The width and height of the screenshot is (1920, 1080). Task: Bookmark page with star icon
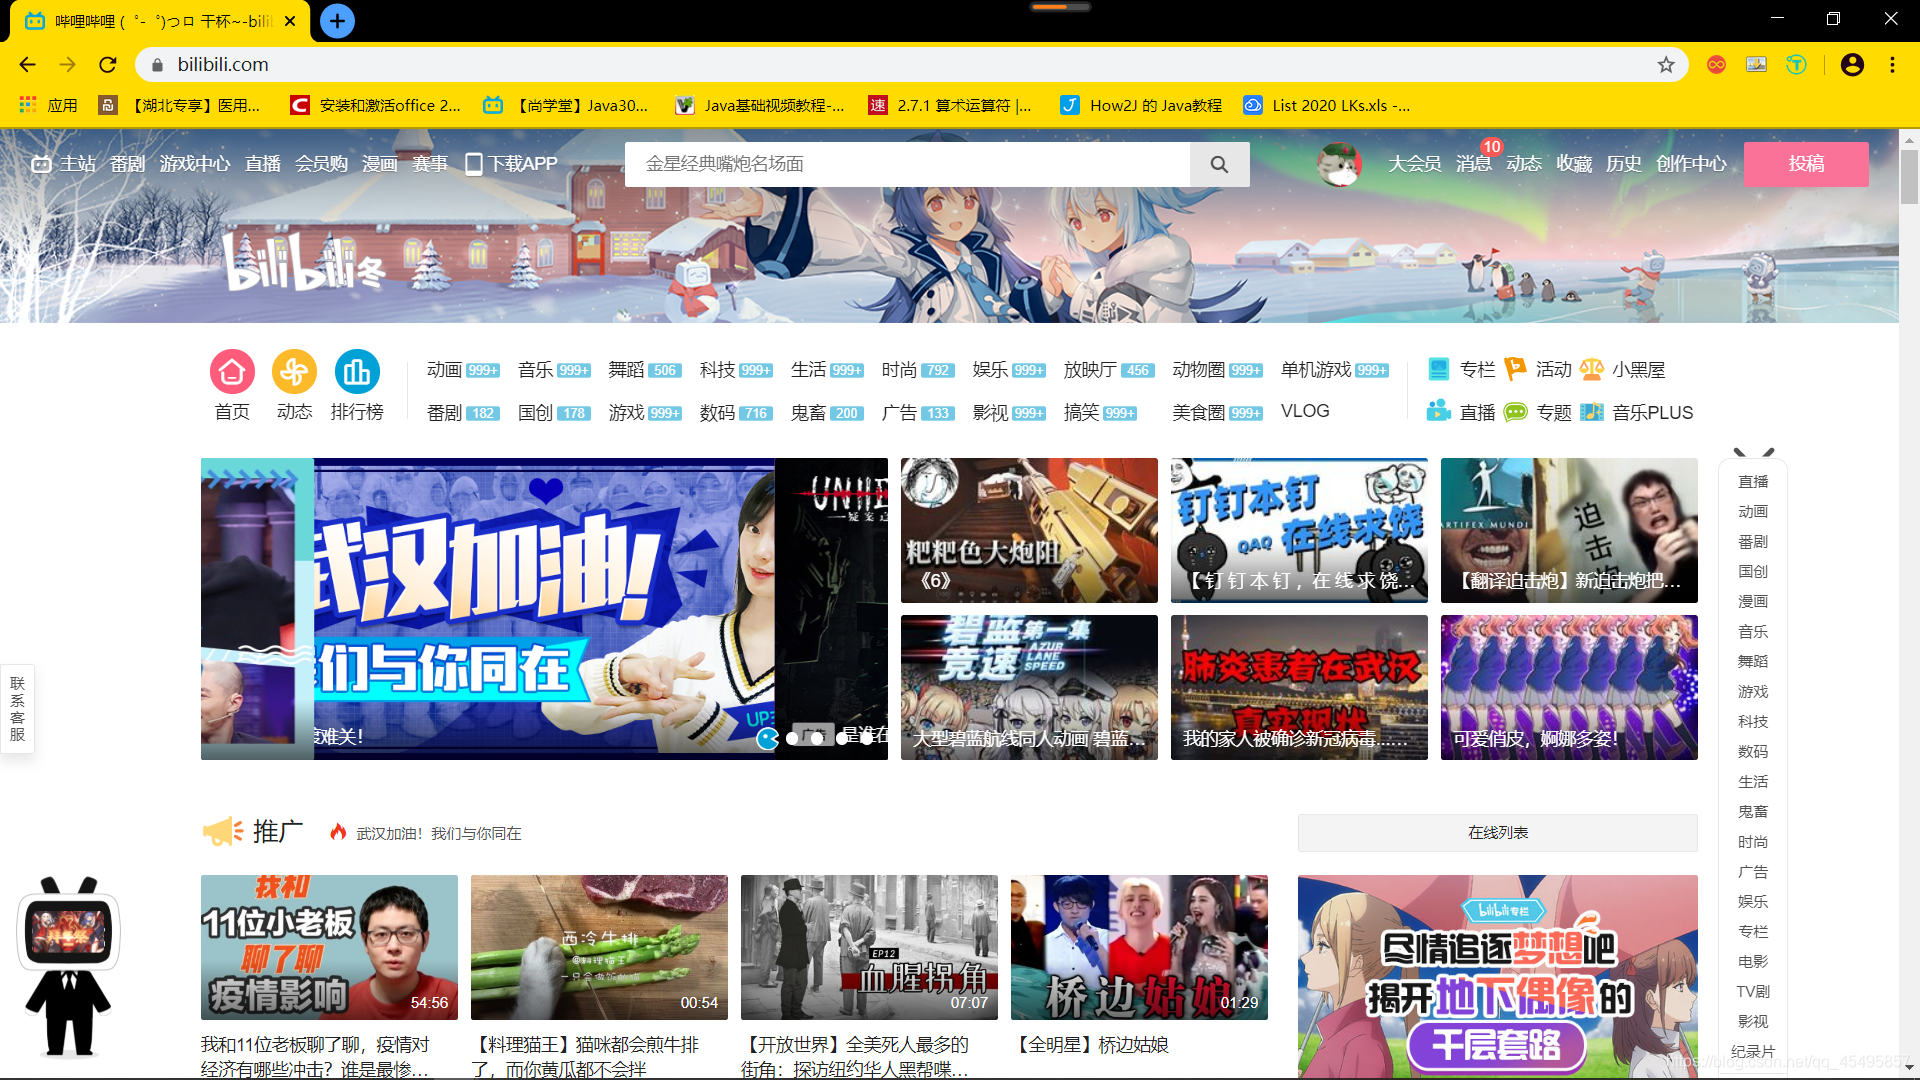pyautogui.click(x=1666, y=65)
